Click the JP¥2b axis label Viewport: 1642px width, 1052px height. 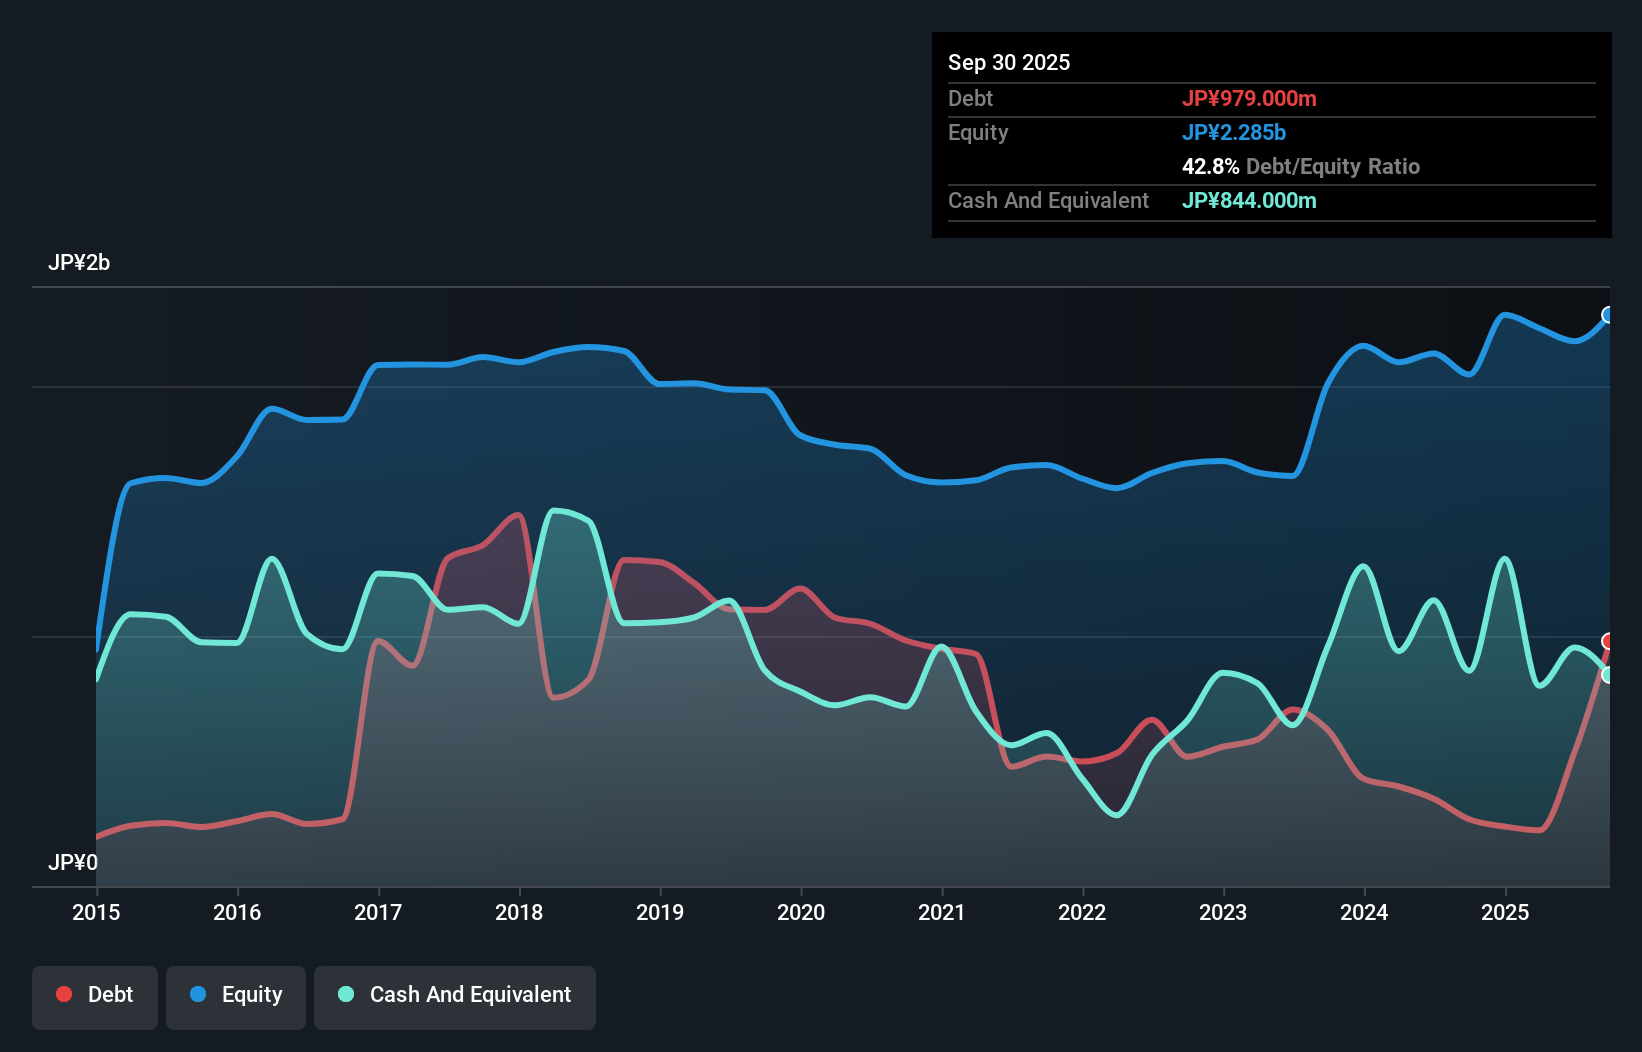click(81, 263)
